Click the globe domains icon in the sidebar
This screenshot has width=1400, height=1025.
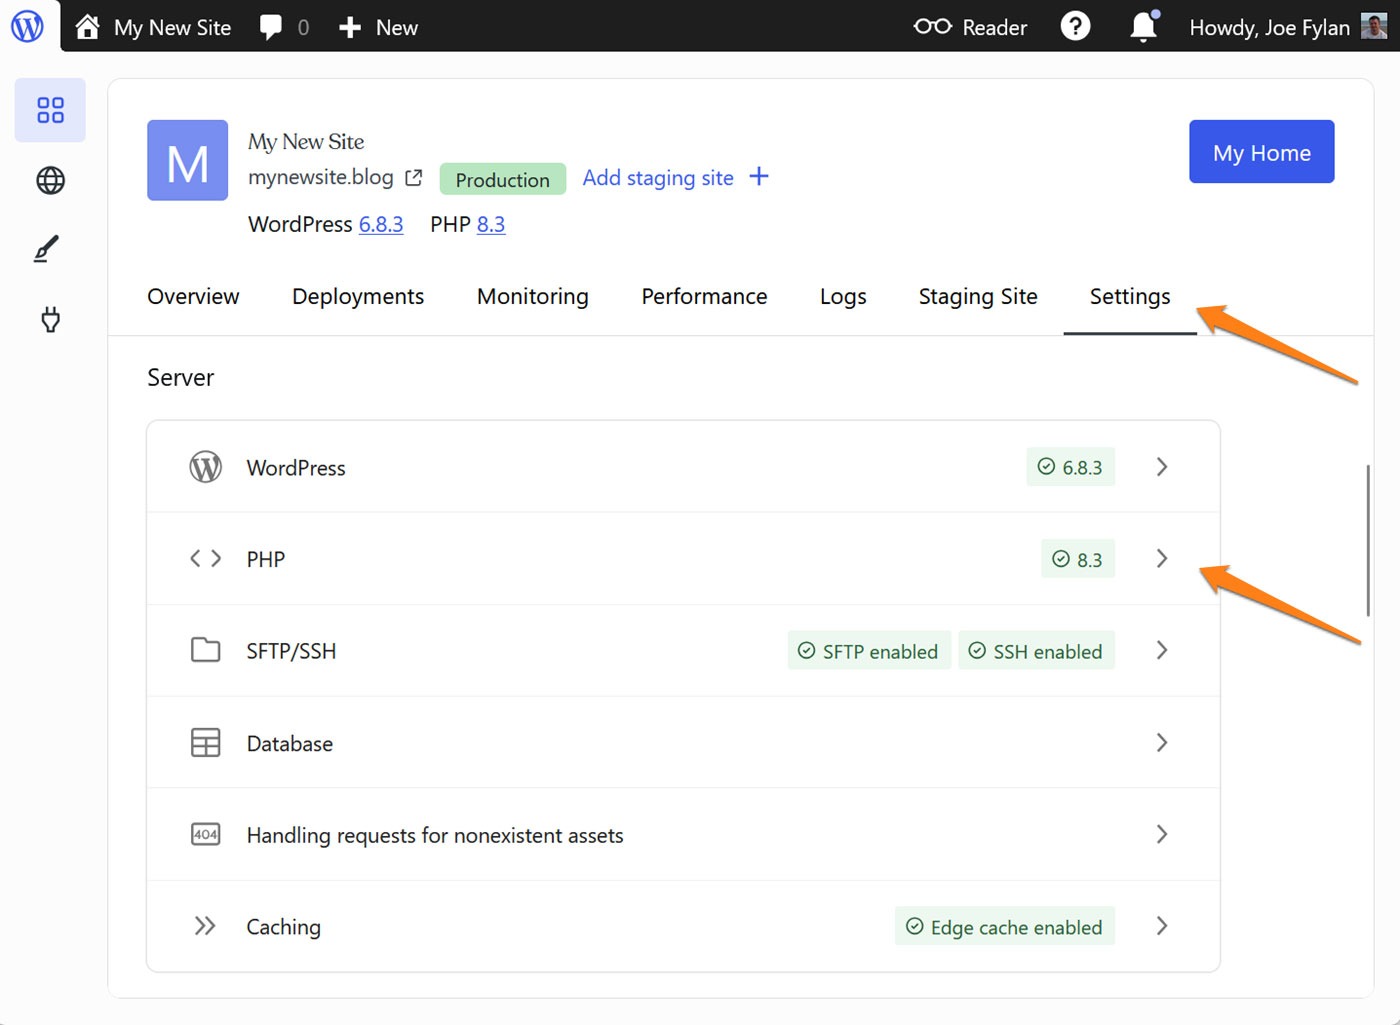point(50,181)
